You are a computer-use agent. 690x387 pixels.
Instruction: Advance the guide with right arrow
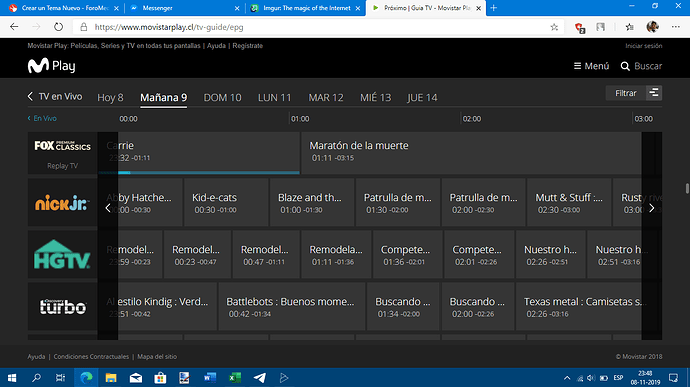(x=652, y=208)
